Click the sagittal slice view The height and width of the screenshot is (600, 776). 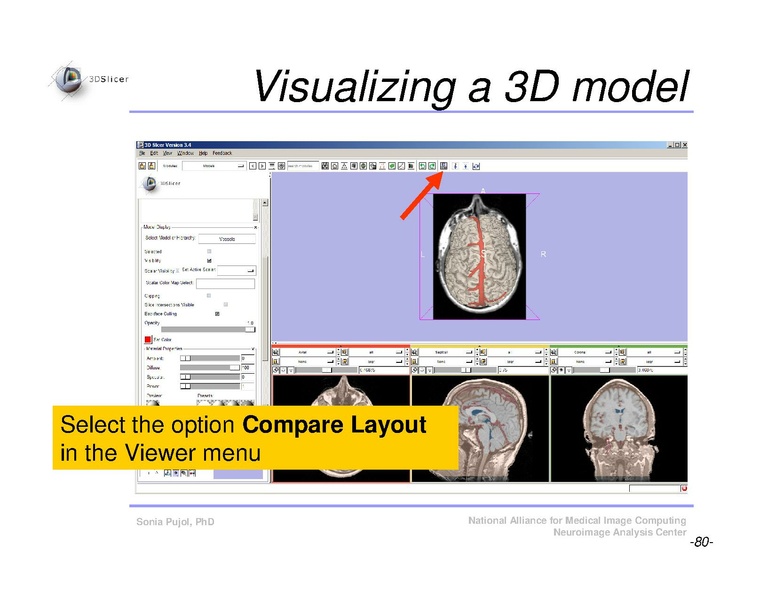click(x=503, y=428)
